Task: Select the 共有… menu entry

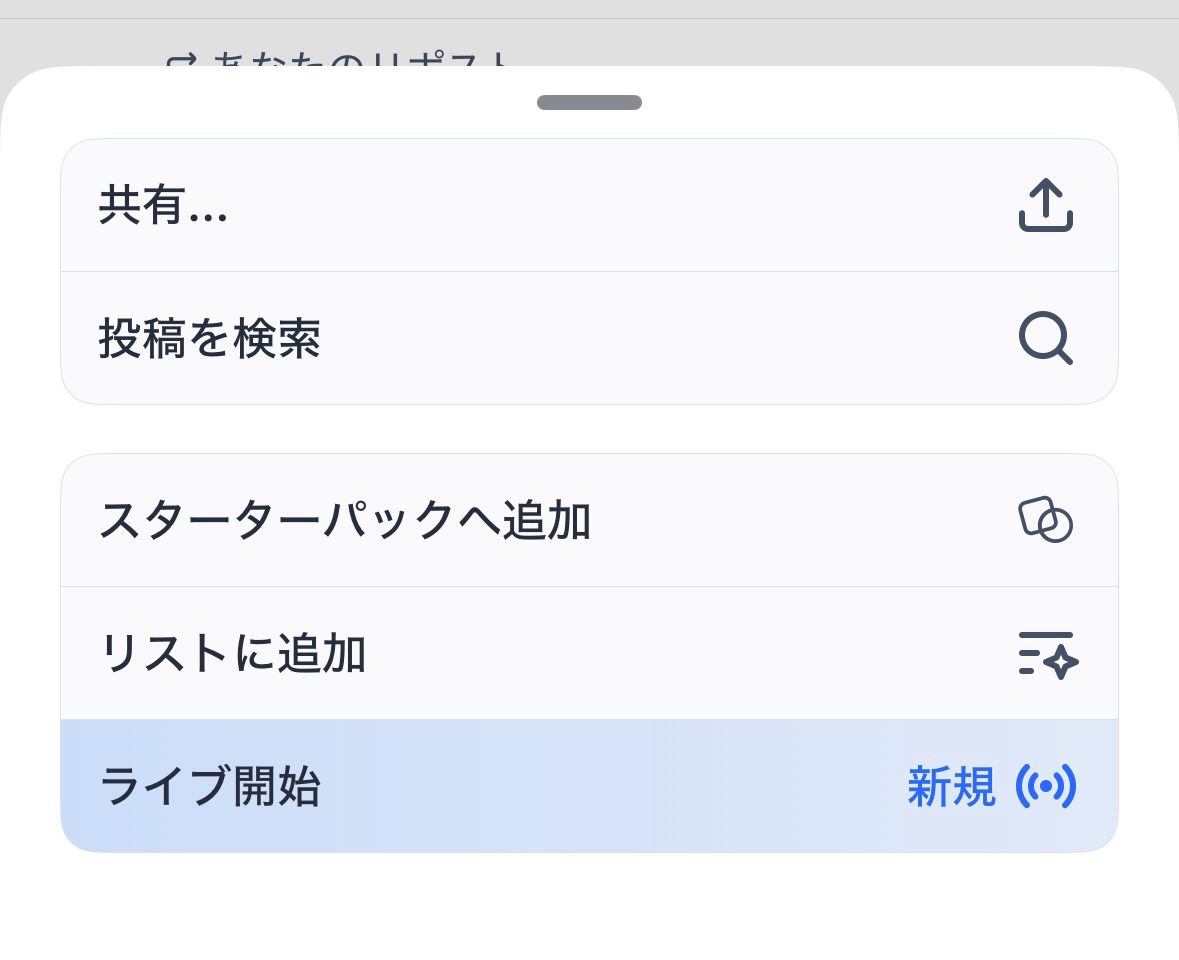Action: tap(163, 206)
